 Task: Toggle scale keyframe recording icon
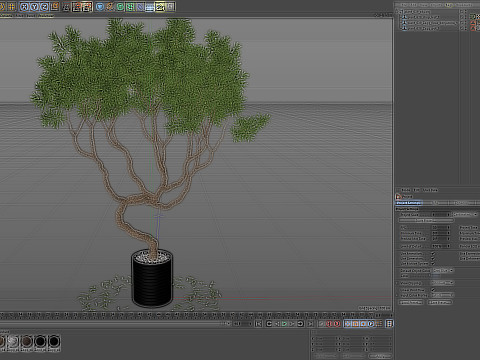pyautogui.click(x=355, y=324)
